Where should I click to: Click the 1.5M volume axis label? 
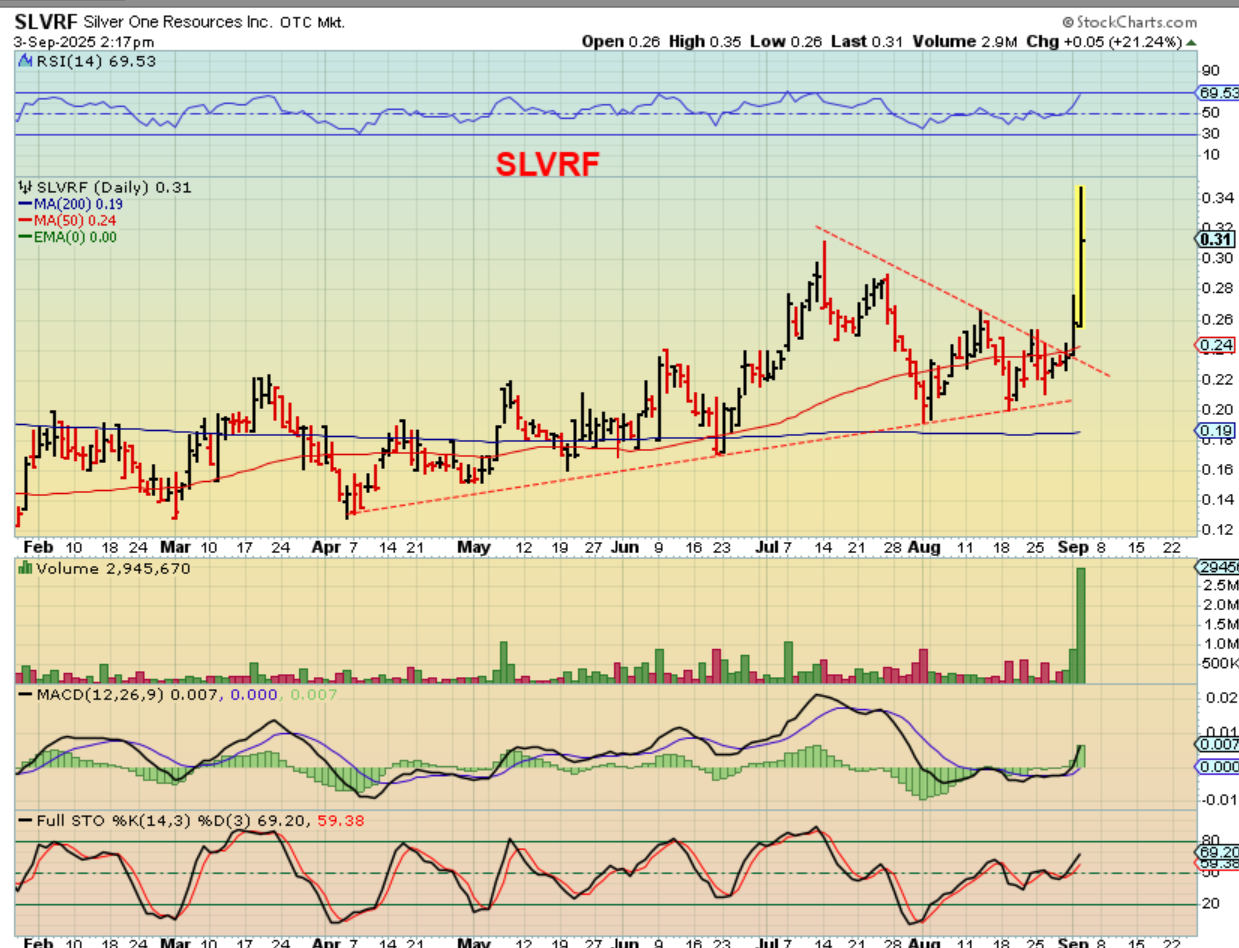click(x=1219, y=624)
